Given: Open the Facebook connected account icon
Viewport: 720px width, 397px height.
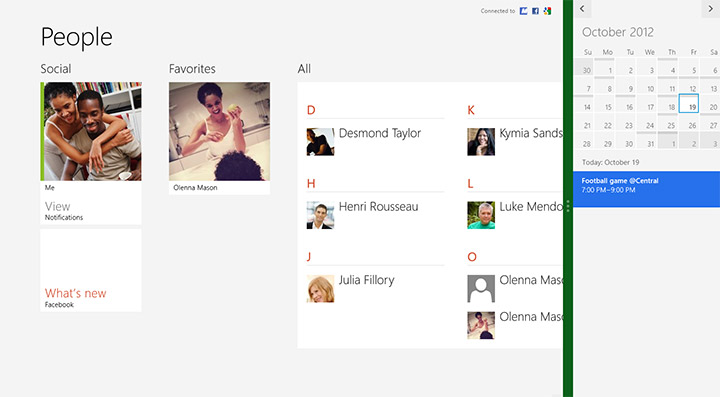Looking at the screenshot, I should (x=535, y=11).
